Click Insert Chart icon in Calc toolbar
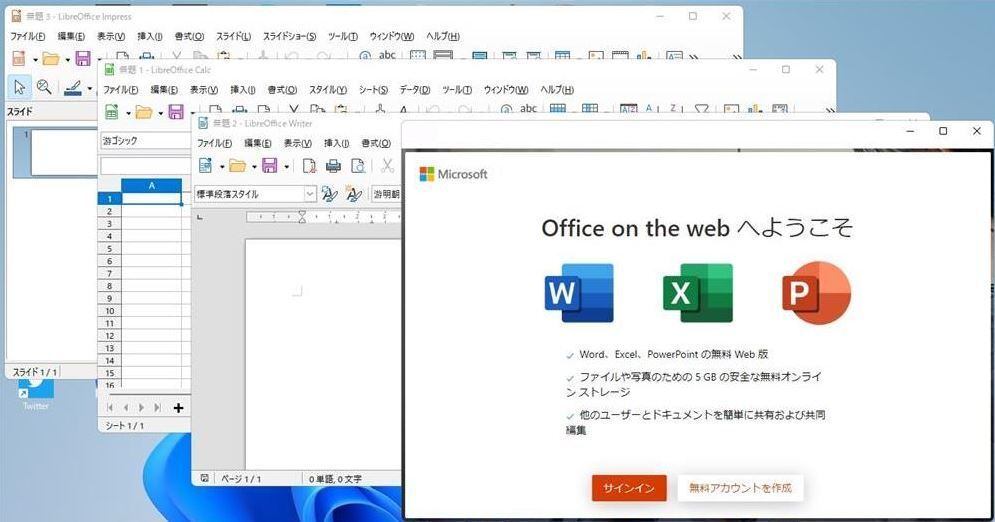The width and height of the screenshot is (995, 522). click(x=755, y=109)
